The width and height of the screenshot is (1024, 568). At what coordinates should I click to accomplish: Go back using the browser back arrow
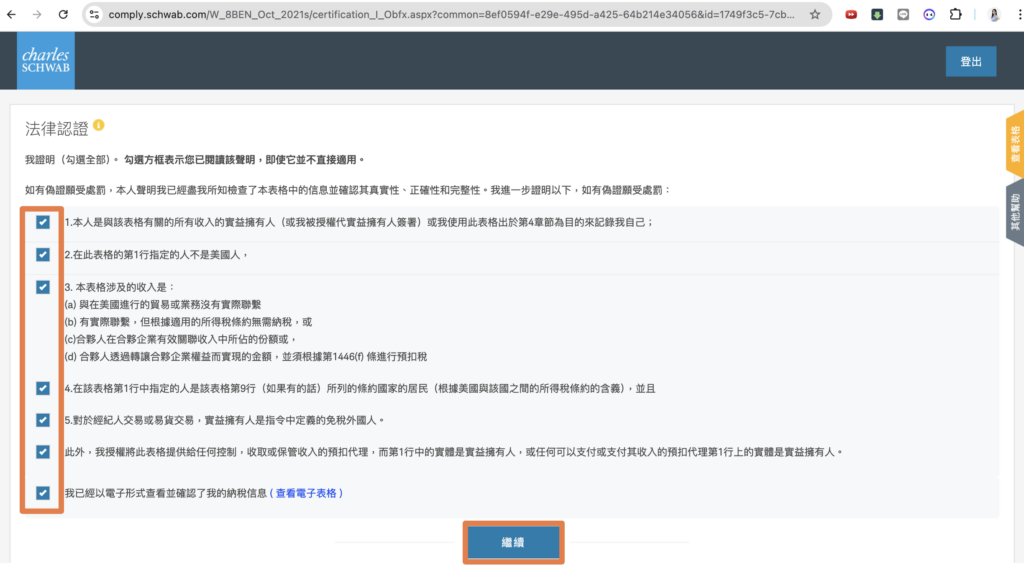pyautogui.click(x=14, y=15)
